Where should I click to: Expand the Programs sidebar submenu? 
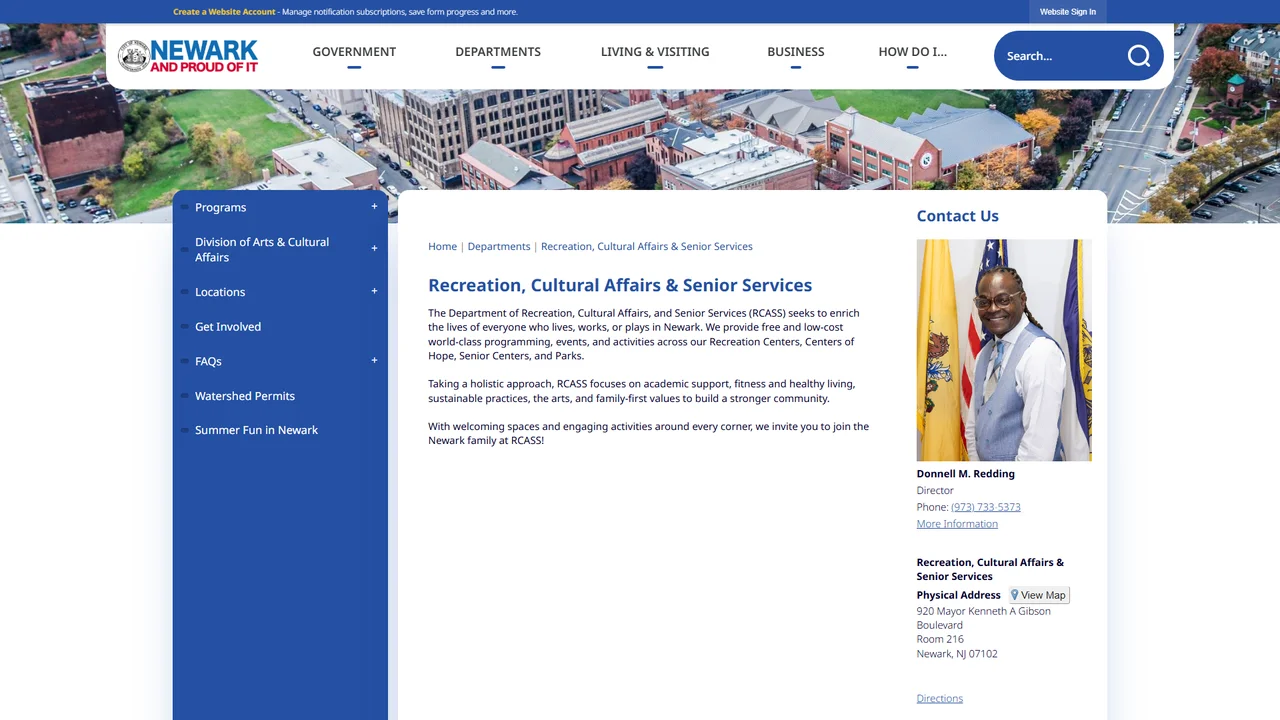tap(374, 207)
